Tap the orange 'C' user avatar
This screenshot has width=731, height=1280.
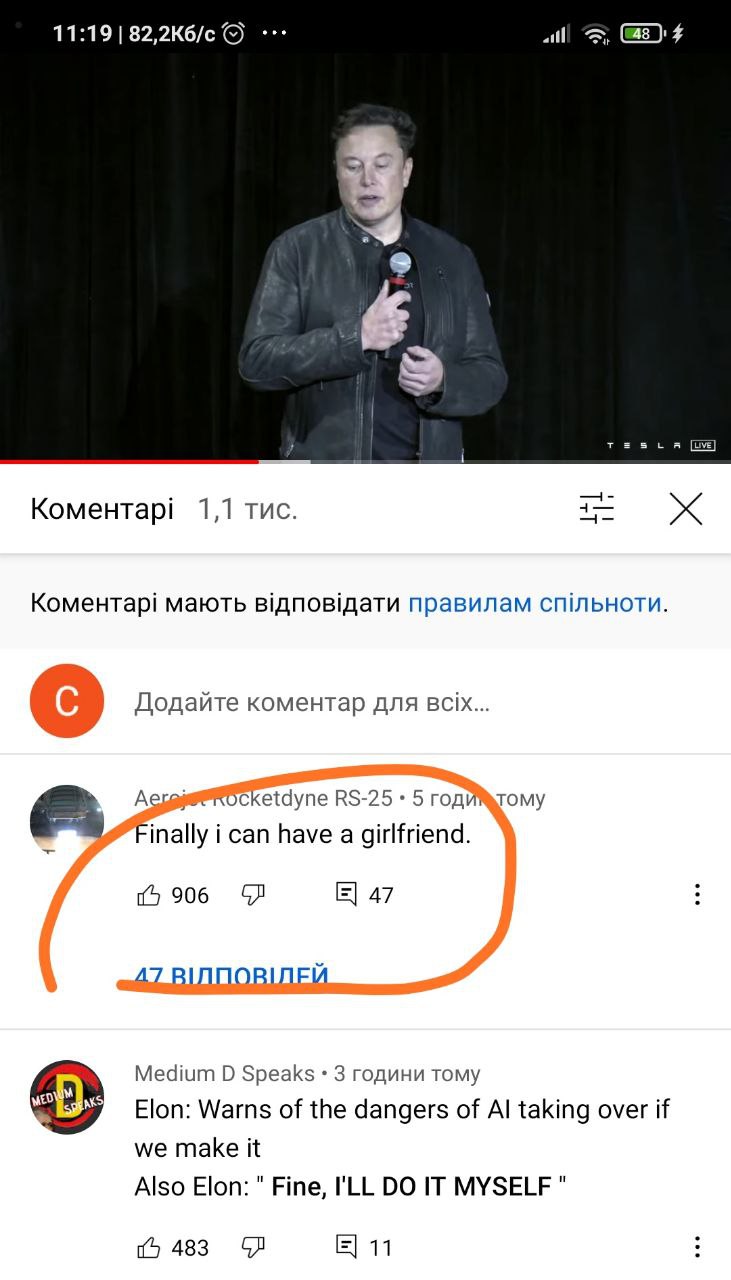[x=67, y=701]
